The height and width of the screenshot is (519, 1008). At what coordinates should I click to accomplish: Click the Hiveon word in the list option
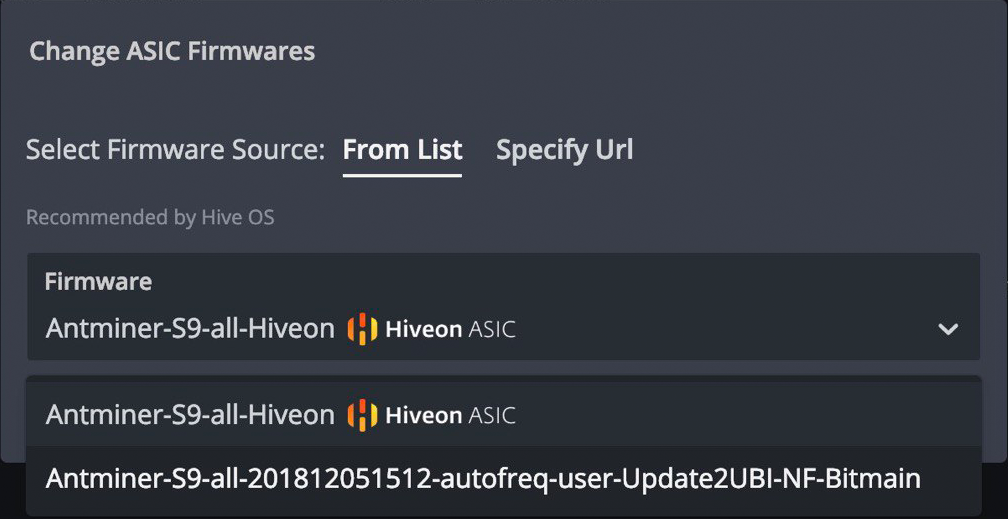click(x=422, y=415)
